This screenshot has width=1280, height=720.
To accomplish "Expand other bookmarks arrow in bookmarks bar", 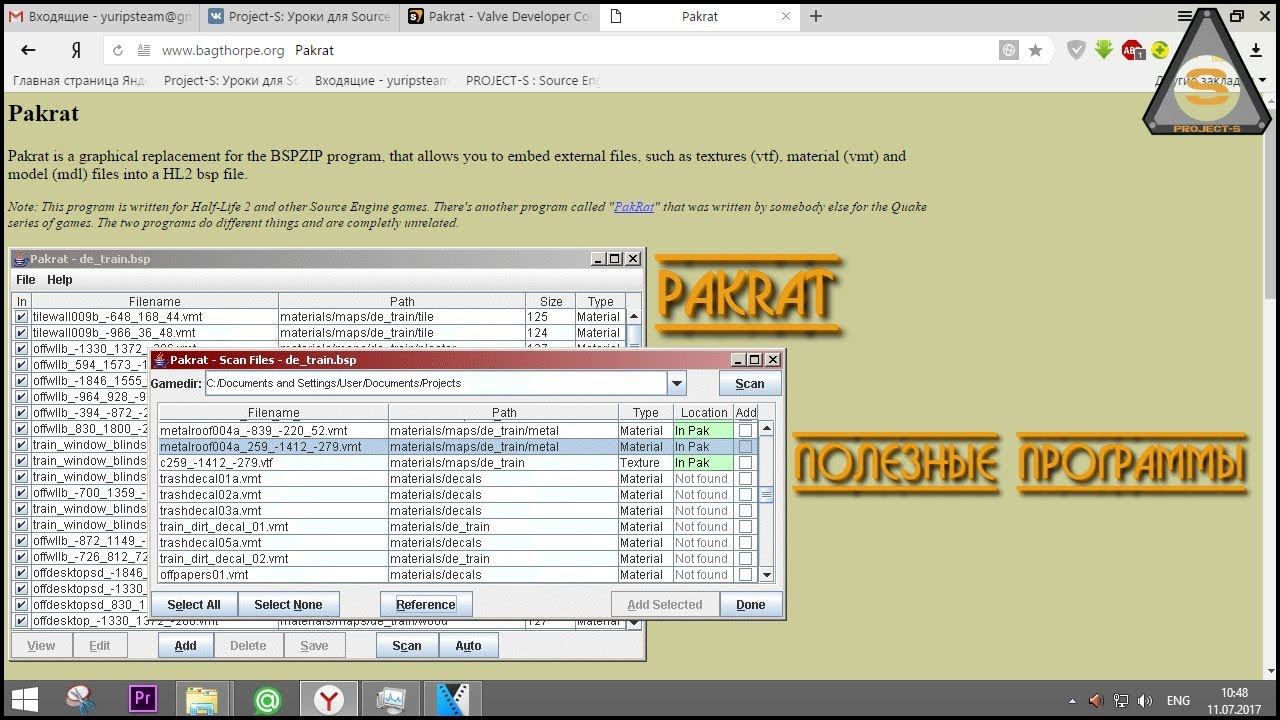I will tap(1262, 81).
